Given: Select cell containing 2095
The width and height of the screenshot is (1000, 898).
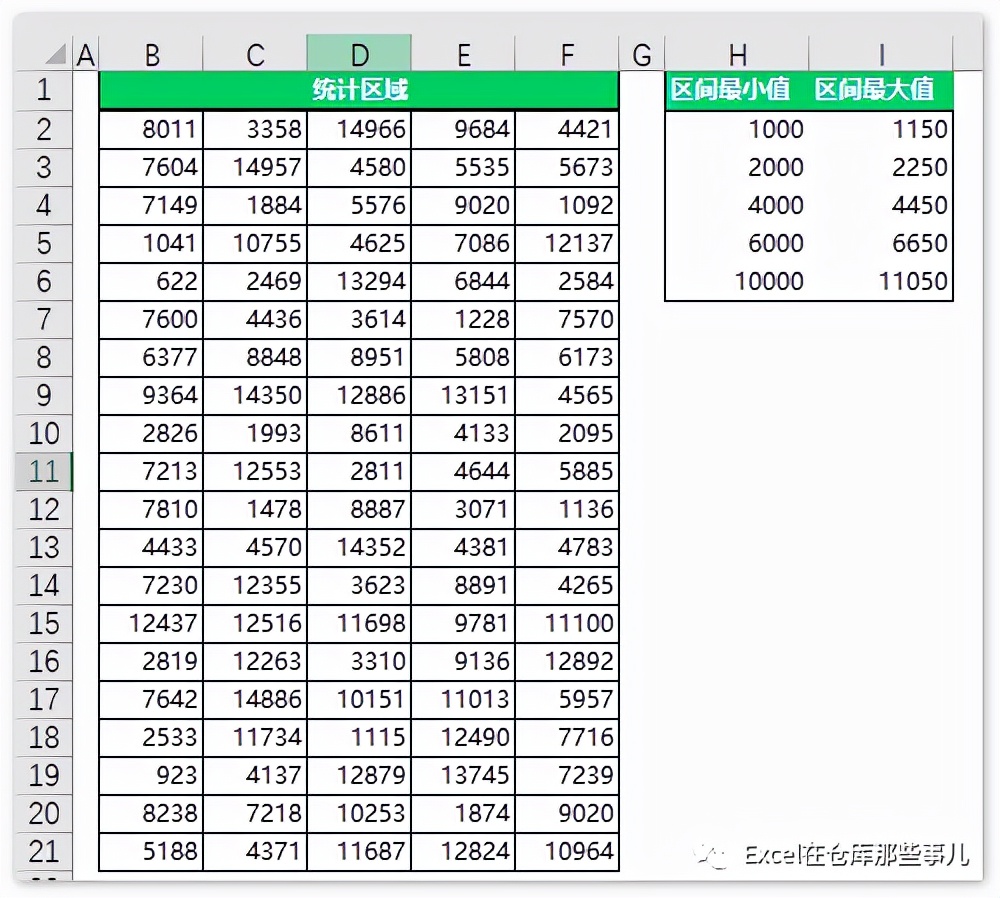Looking at the screenshot, I should [x=567, y=434].
